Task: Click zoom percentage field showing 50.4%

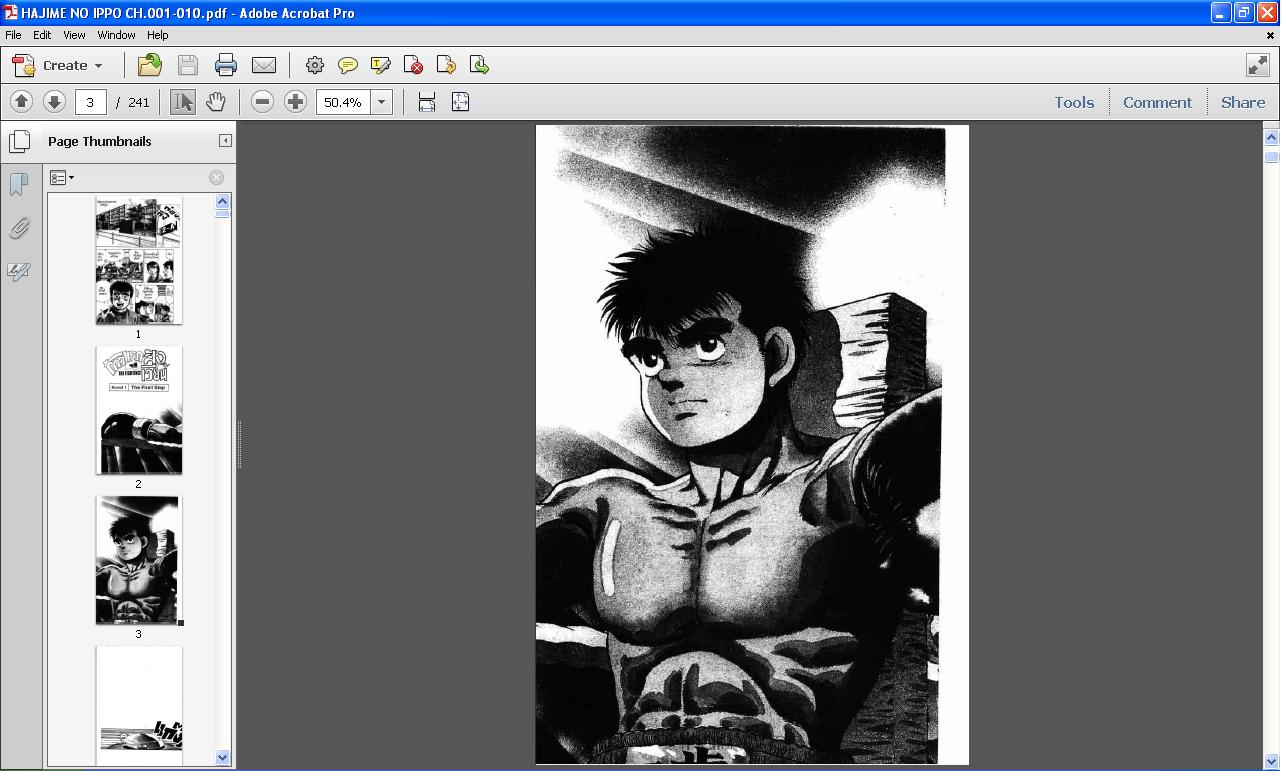Action: click(344, 102)
